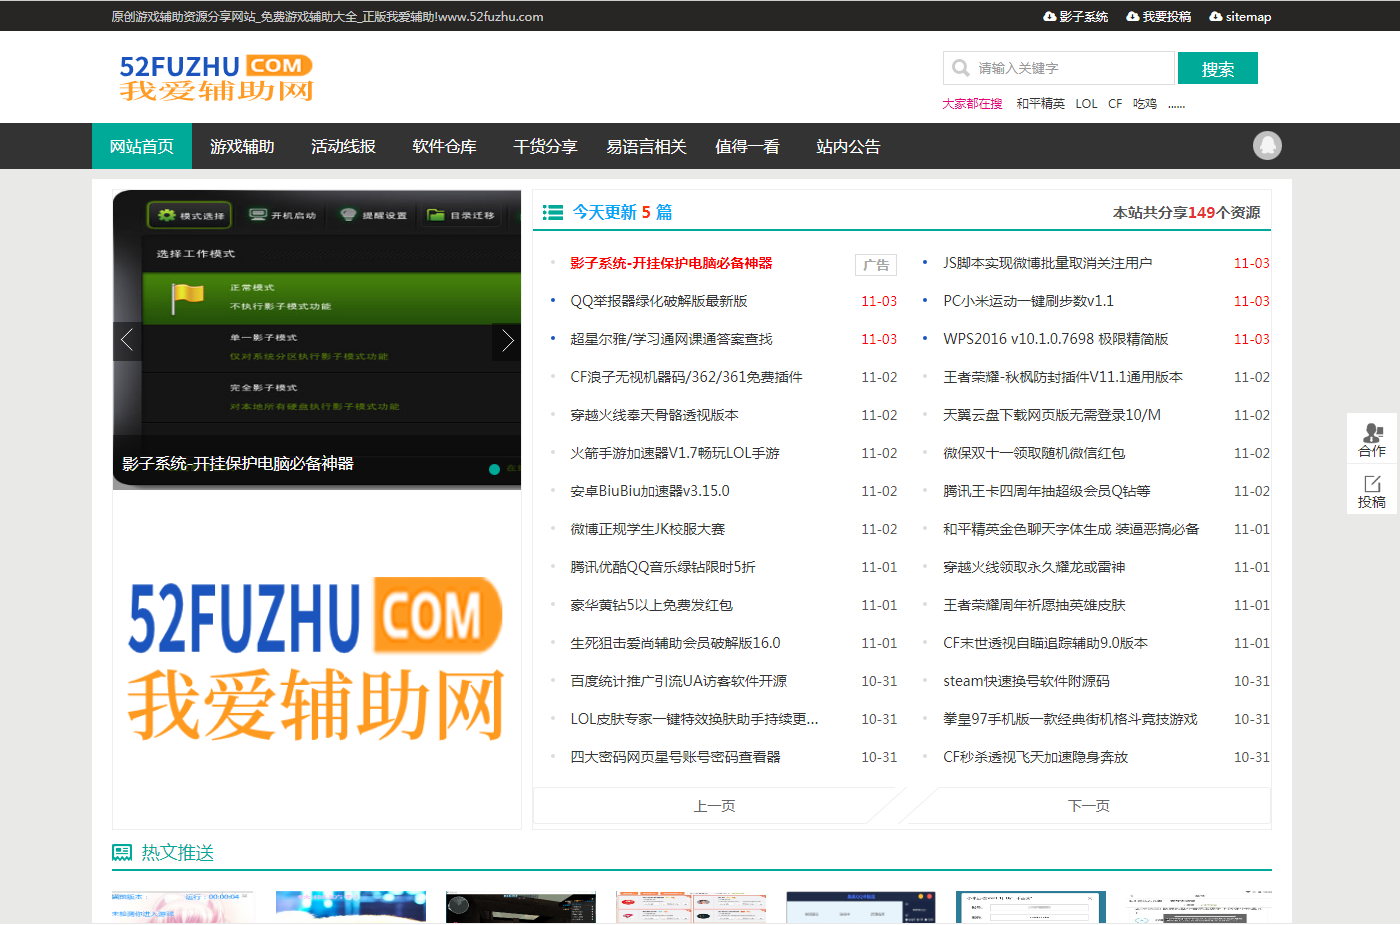Open the 软件仓库 navigation menu
Screen dimensions: 1400x925
click(444, 147)
